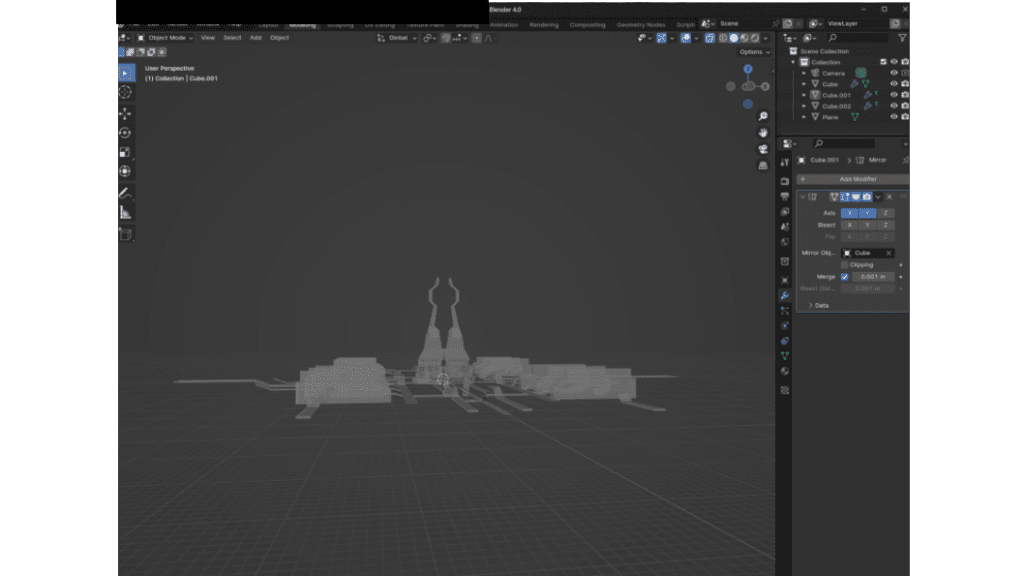
Task: Open the Add menu in viewport
Action: pos(255,38)
